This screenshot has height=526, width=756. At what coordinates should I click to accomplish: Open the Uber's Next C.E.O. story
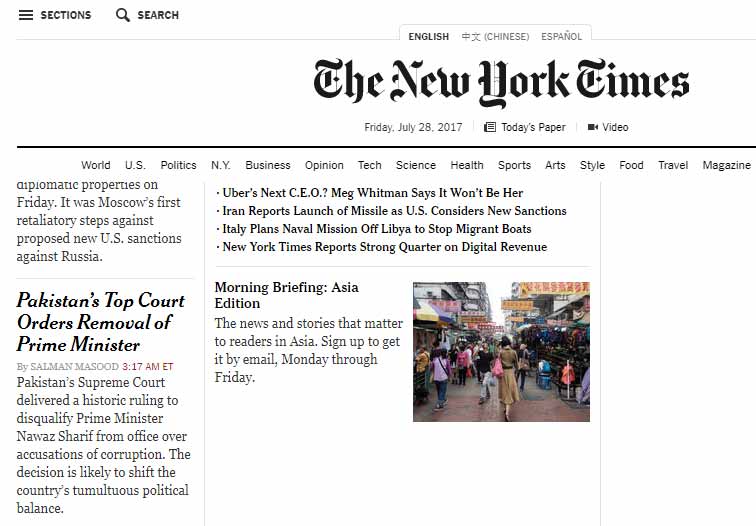pos(372,193)
